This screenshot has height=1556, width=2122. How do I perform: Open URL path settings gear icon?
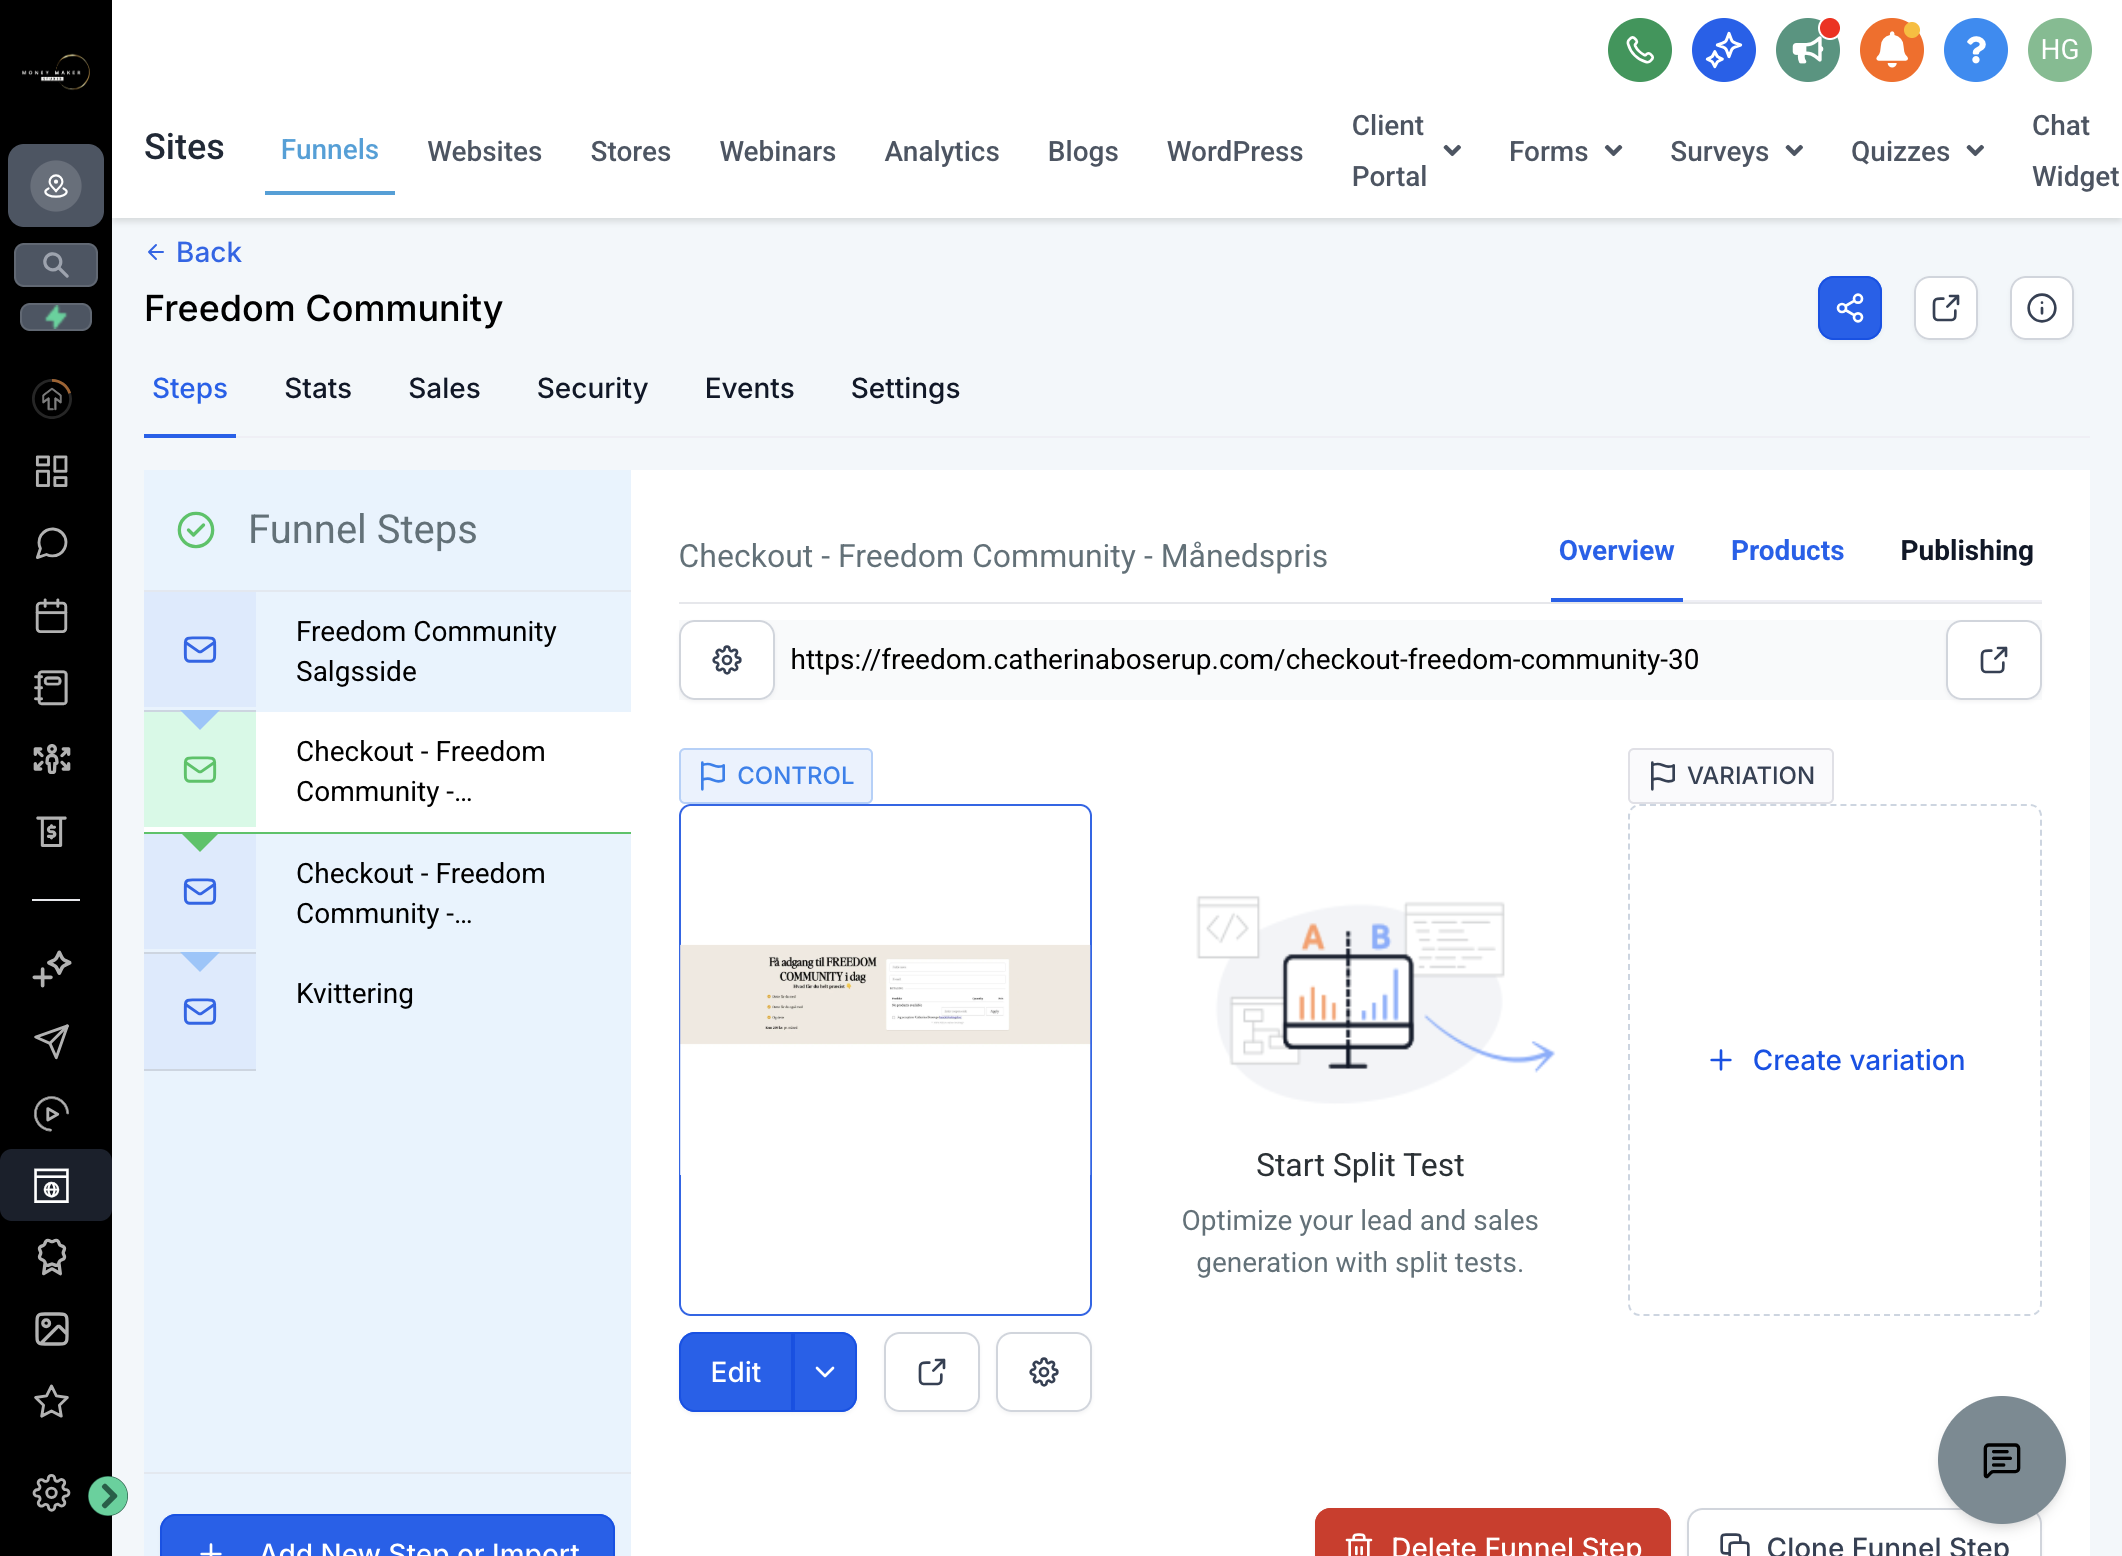pos(727,660)
